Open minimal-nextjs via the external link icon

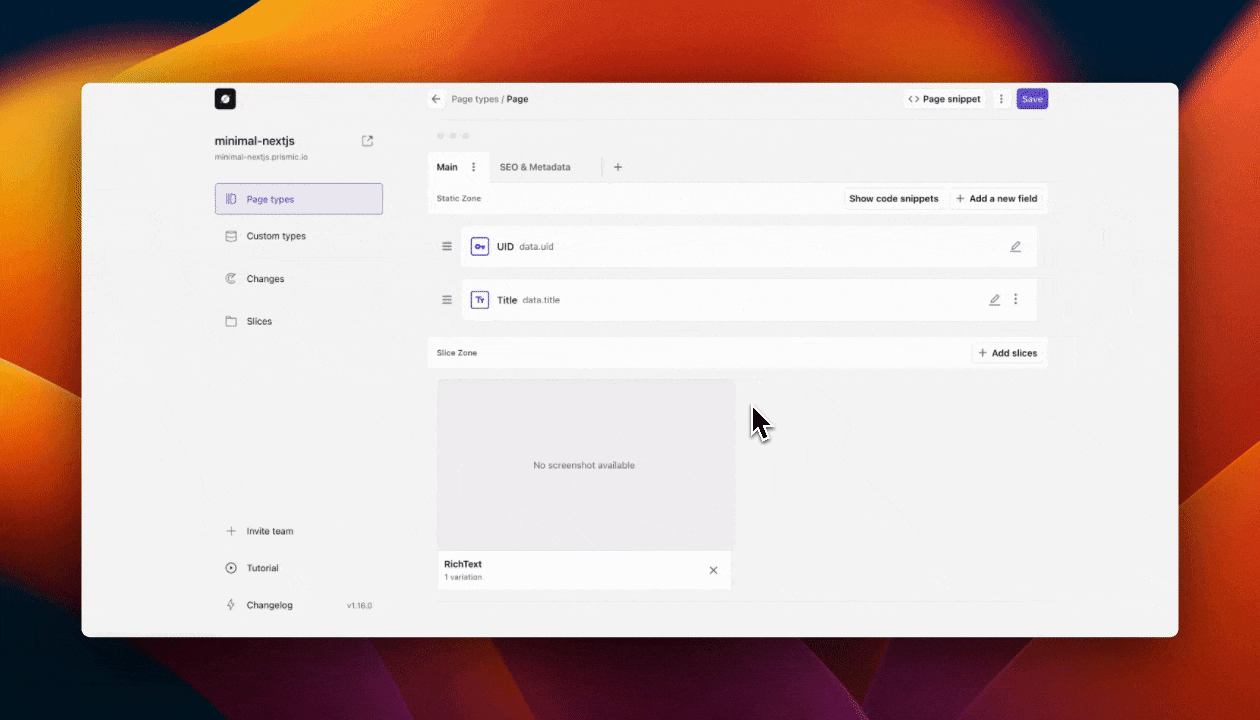(367, 141)
